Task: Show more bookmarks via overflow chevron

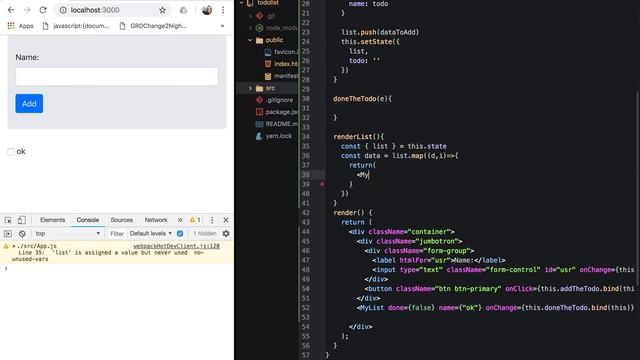Action: pos(222,26)
